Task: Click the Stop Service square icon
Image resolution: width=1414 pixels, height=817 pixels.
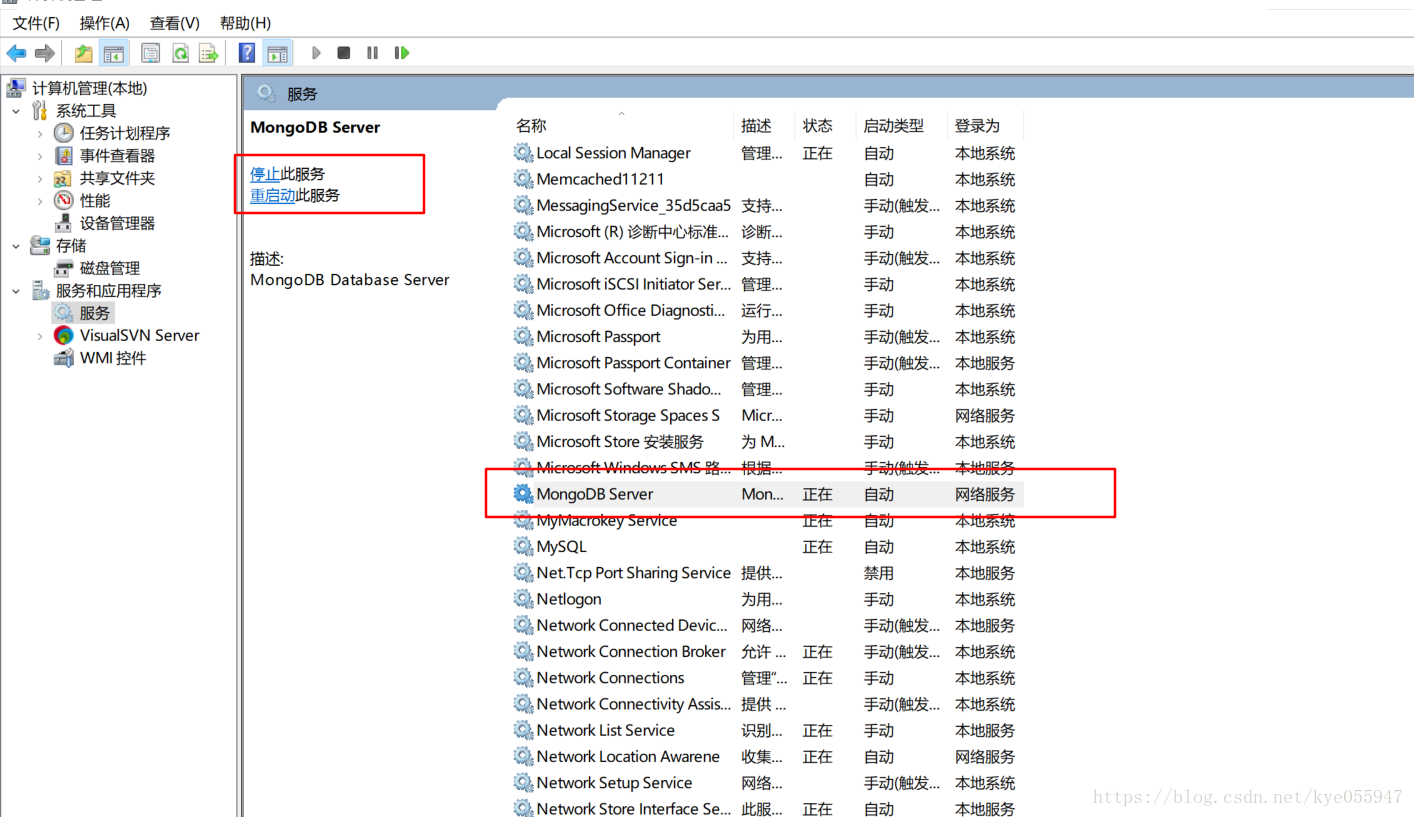Action: [x=344, y=53]
